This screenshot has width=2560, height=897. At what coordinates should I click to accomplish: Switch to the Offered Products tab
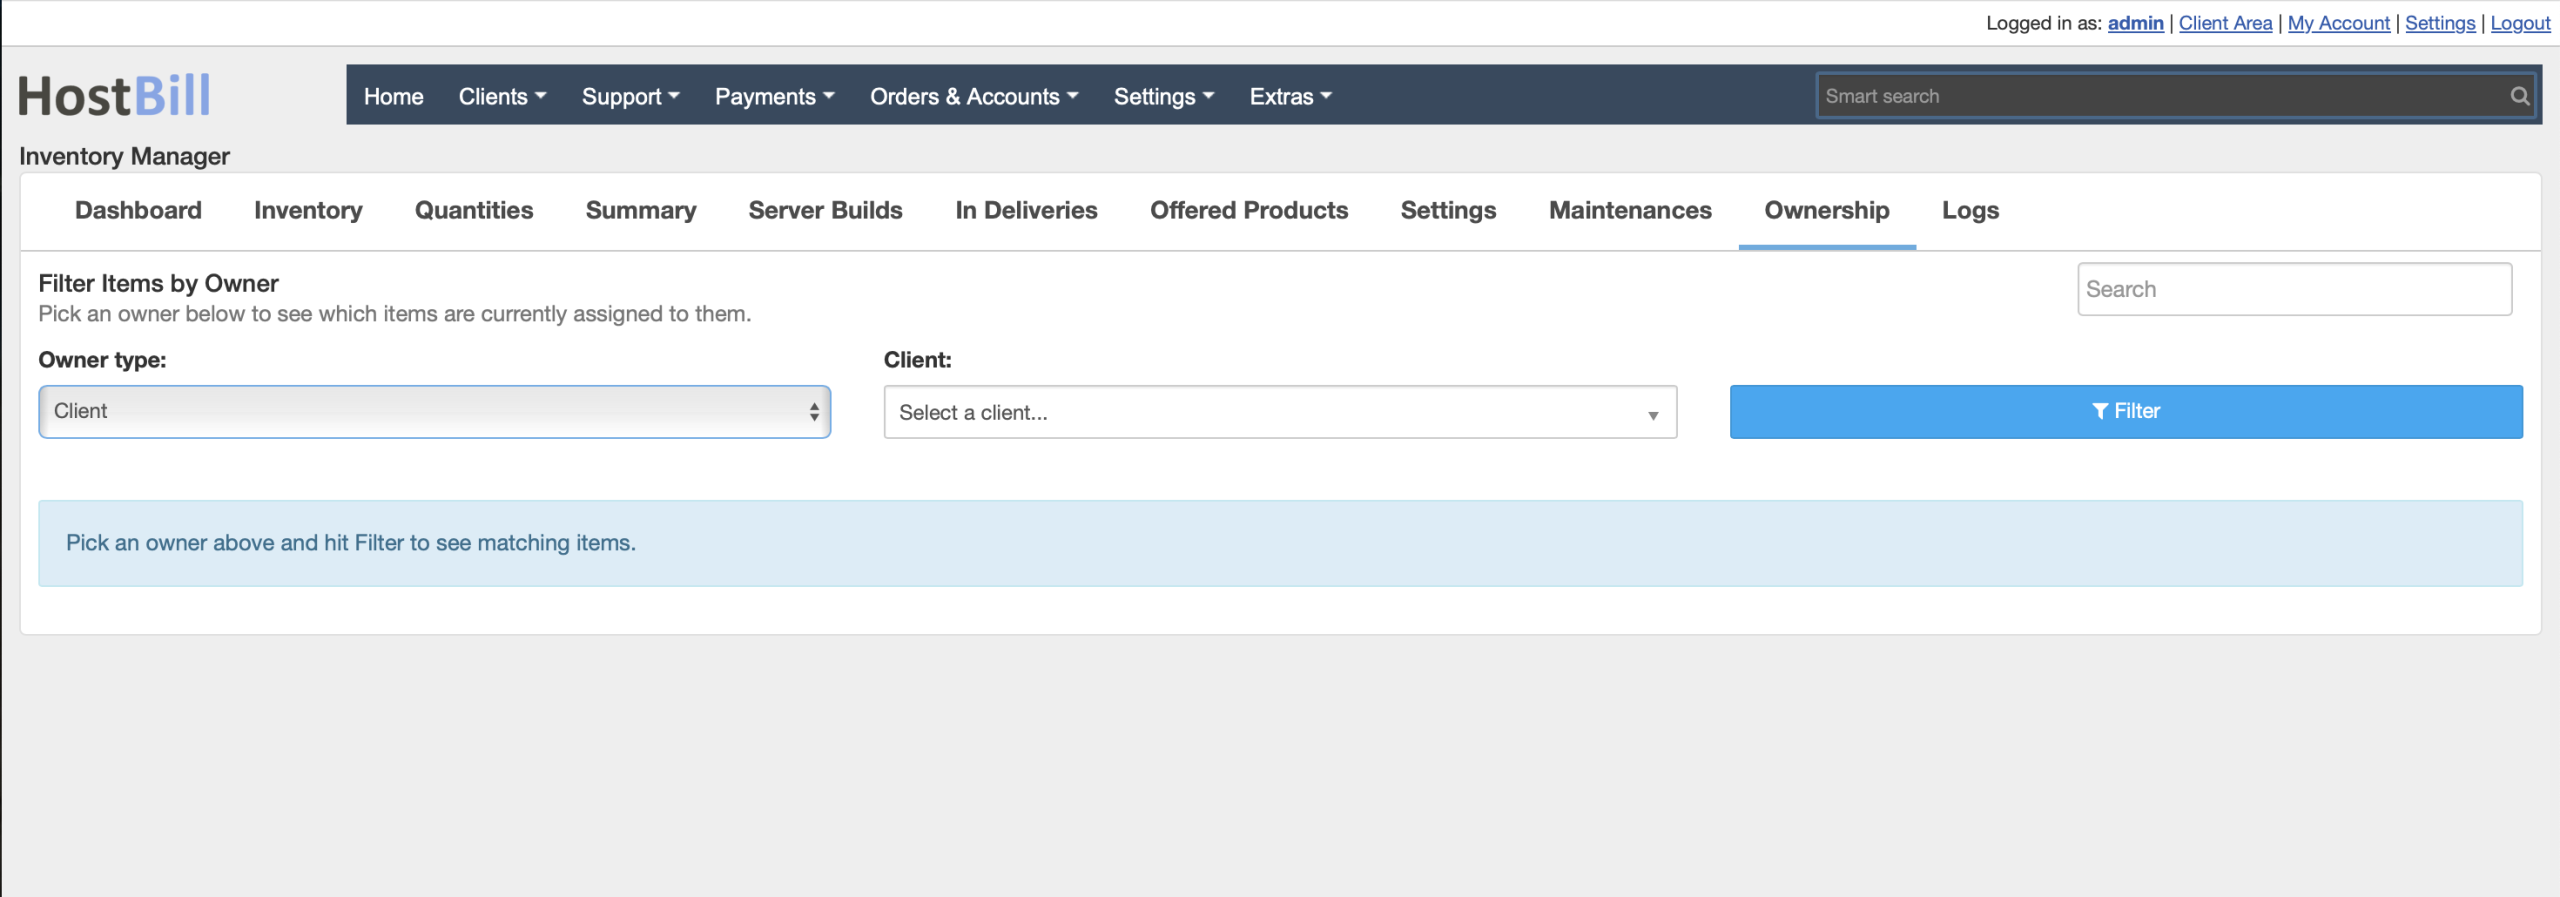pyautogui.click(x=1249, y=210)
